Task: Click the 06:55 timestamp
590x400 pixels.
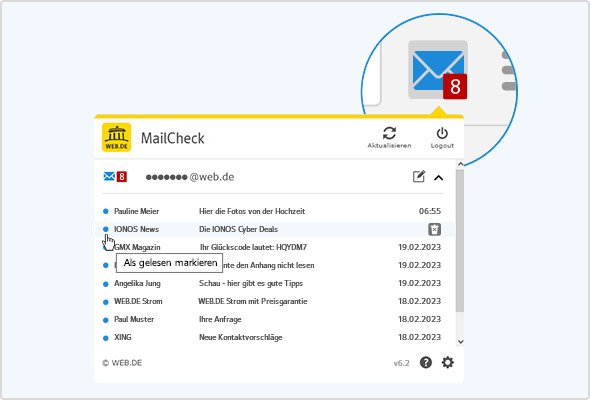Action: tap(430, 211)
